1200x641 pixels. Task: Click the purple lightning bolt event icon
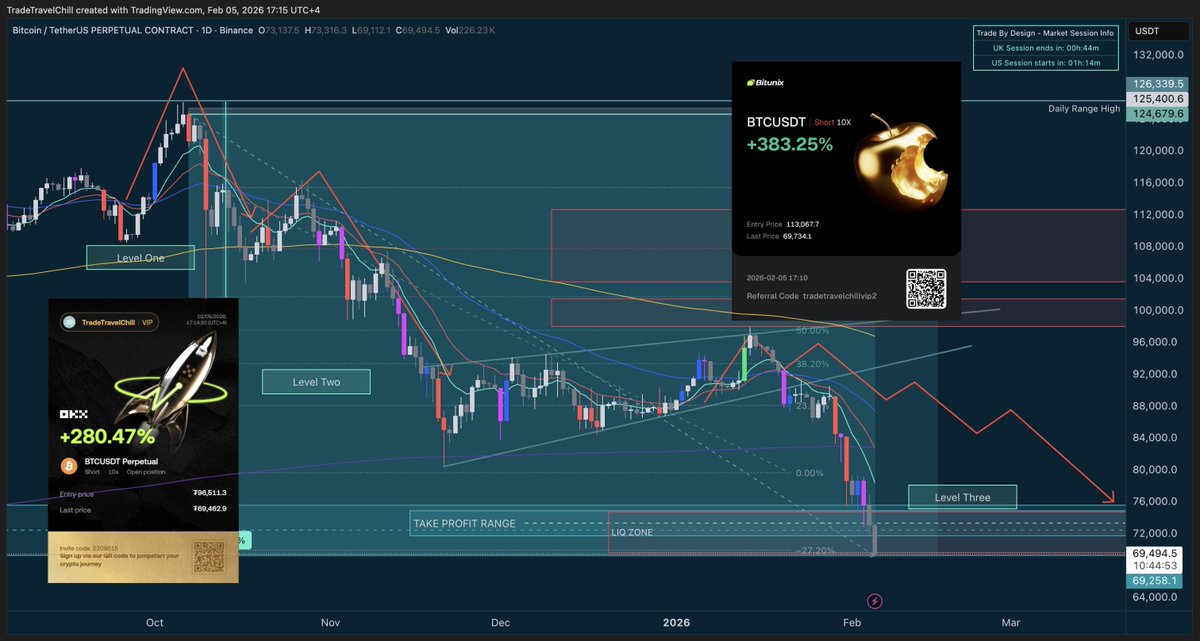tap(875, 601)
